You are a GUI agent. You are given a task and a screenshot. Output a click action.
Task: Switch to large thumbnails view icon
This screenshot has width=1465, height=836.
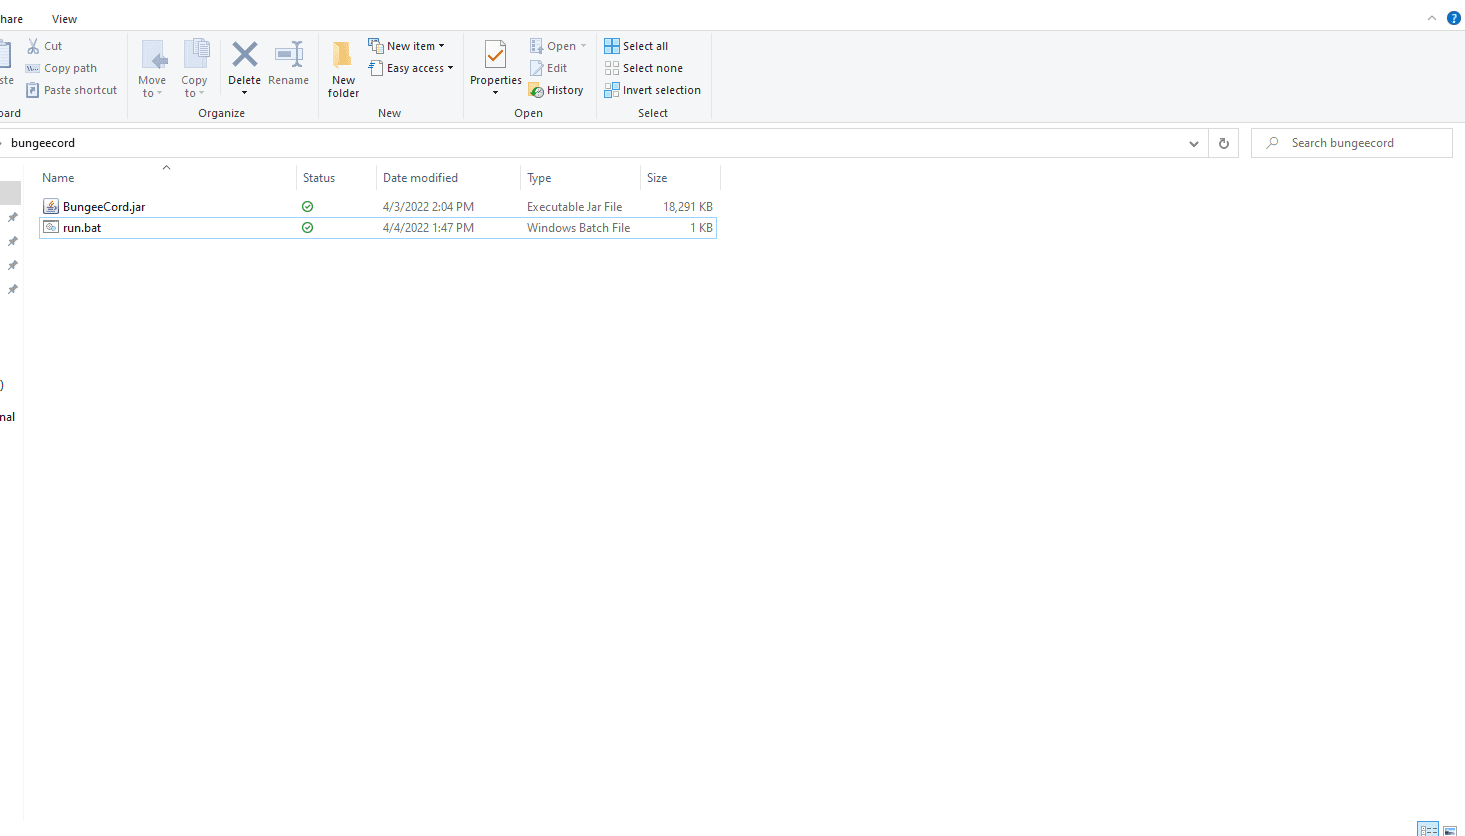click(1450, 829)
